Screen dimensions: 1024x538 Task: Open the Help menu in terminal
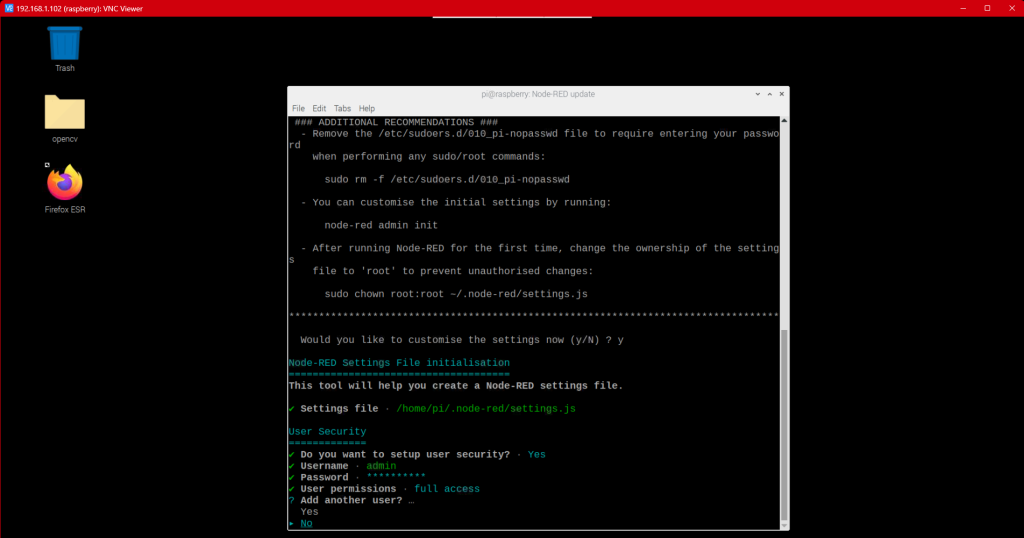pyautogui.click(x=367, y=108)
